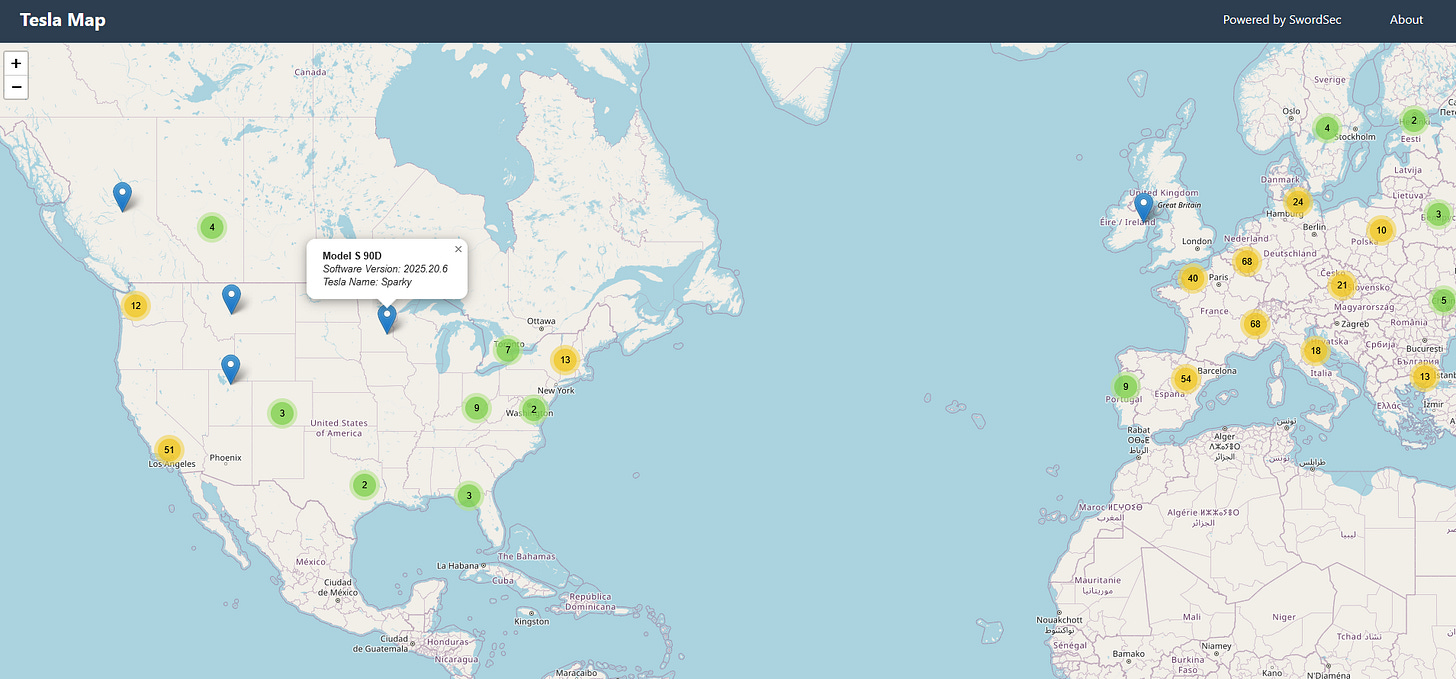Expand yellow cluster 13 north of New York
This screenshot has width=1456, height=679.
[565, 360]
